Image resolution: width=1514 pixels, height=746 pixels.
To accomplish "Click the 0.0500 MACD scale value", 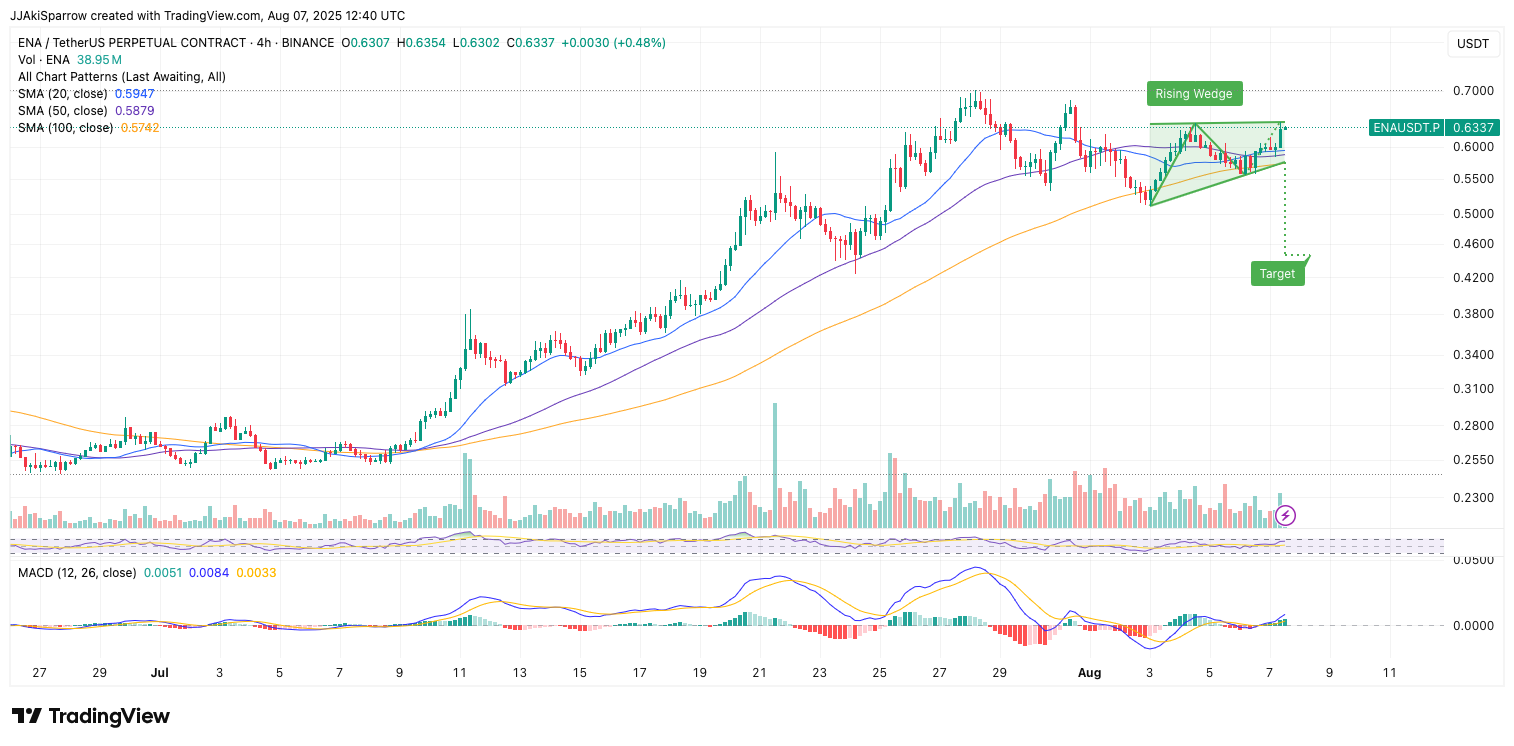I will pyautogui.click(x=1473, y=560).
